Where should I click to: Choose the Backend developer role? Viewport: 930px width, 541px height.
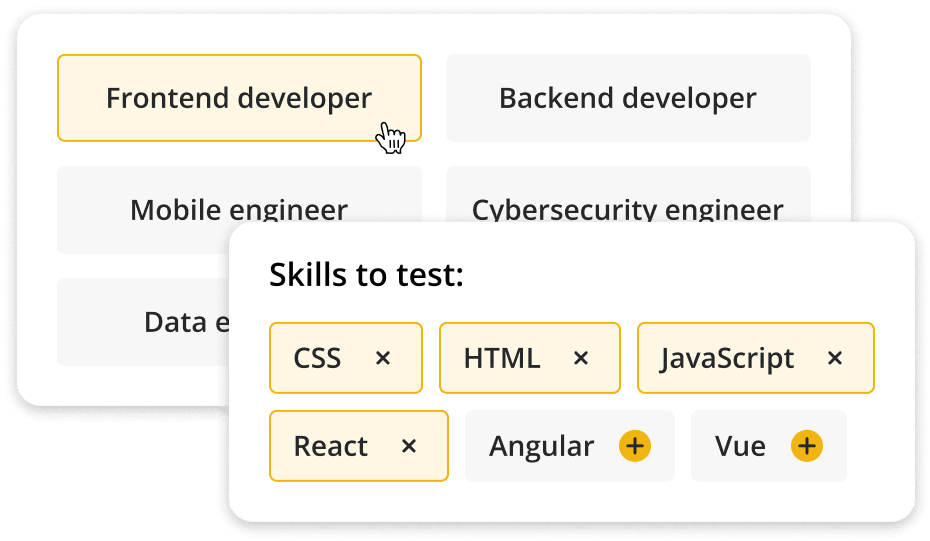tap(628, 98)
